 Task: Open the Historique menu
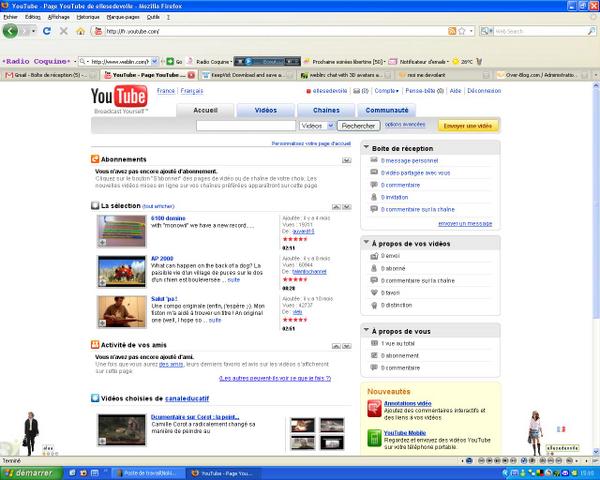tap(88, 17)
